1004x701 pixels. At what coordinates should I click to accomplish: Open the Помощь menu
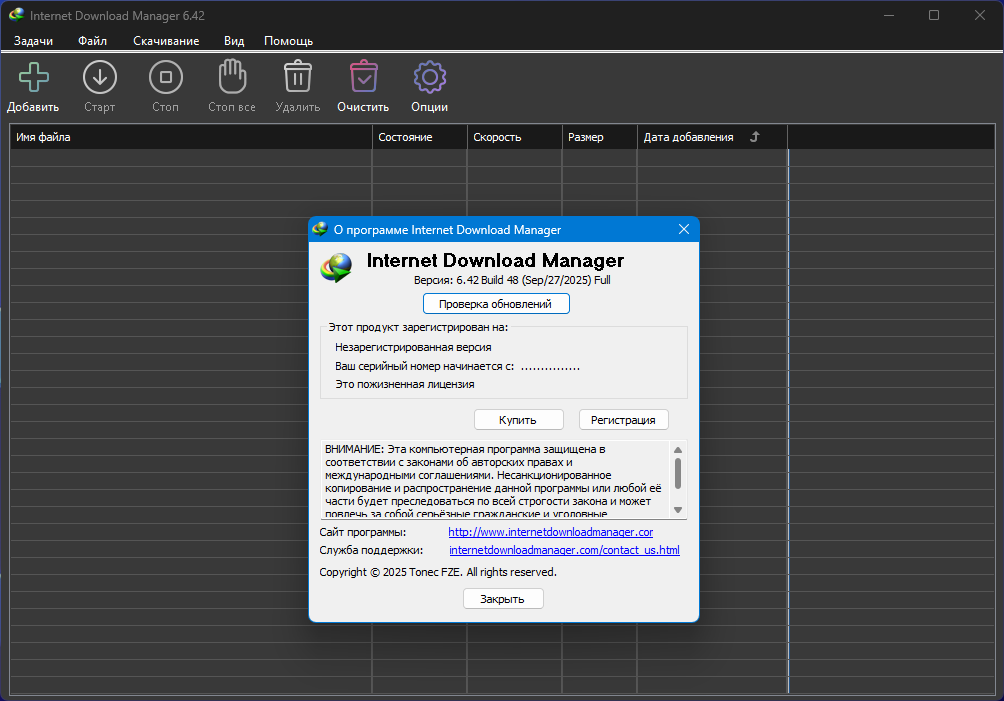288,41
